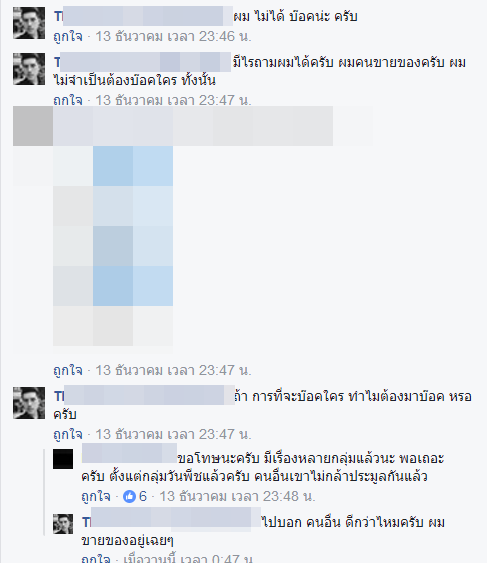Open the grey blurred avatar above the image comment
Viewport: 487px width, 563px height.
click(33, 126)
